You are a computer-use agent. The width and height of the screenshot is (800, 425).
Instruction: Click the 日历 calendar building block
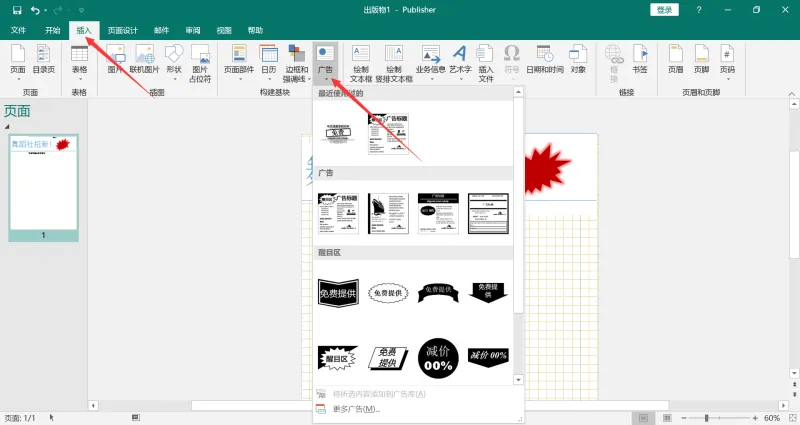pyautogui.click(x=269, y=62)
